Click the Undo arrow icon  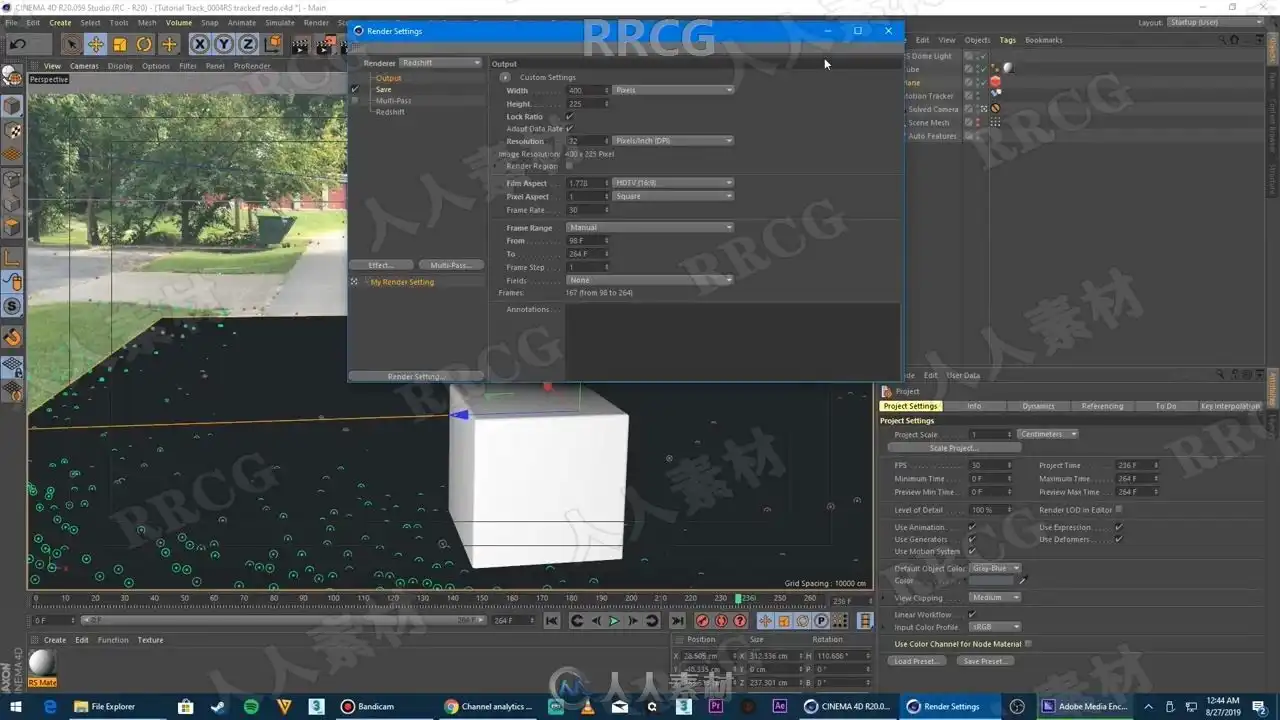pos(18,44)
